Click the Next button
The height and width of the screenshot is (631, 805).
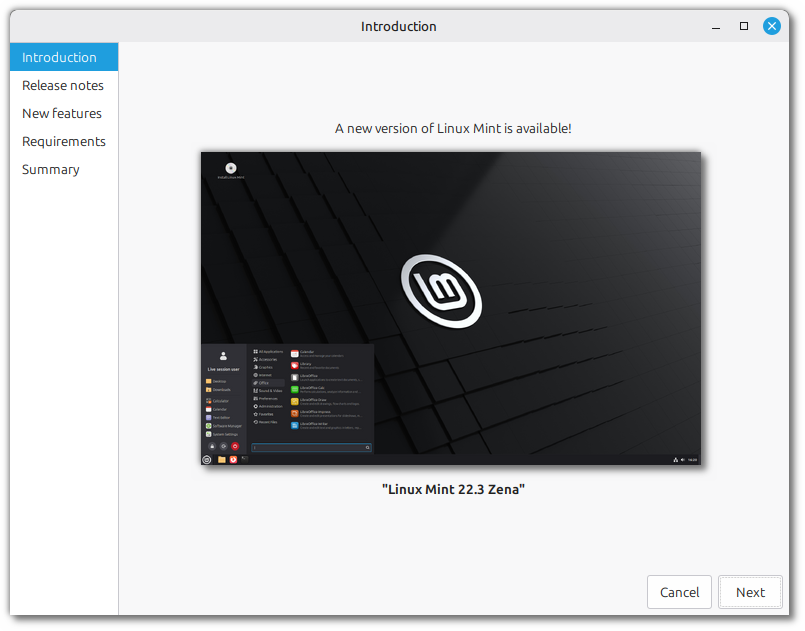(750, 592)
